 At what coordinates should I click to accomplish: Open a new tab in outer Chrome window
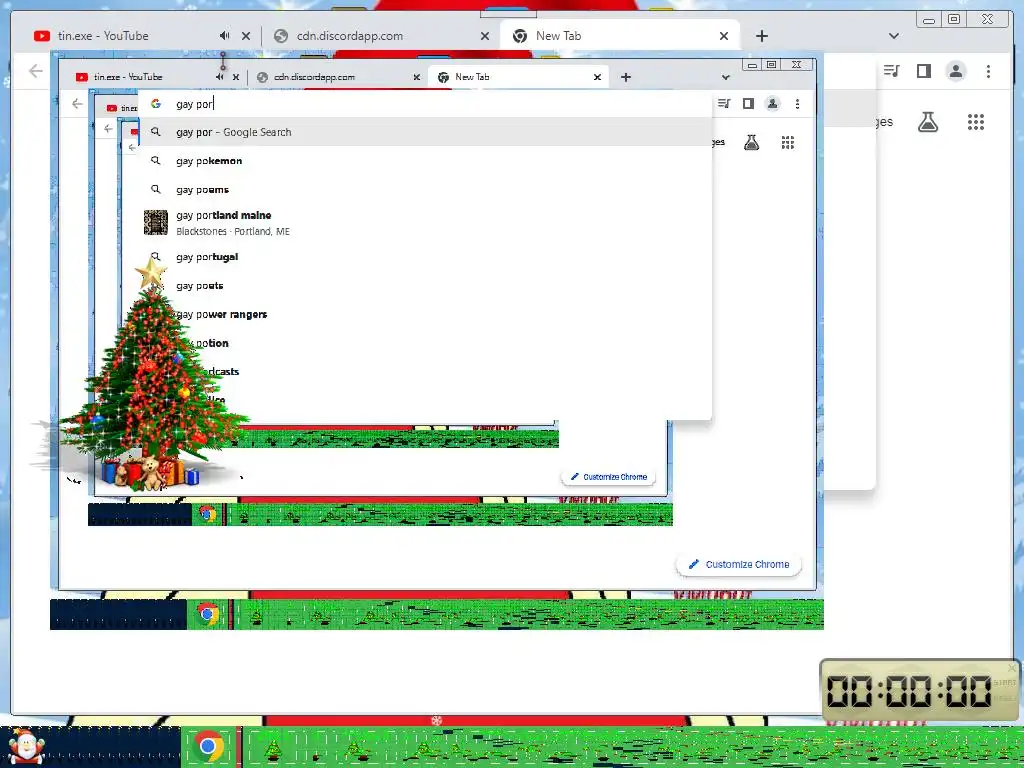coord(761,36)
